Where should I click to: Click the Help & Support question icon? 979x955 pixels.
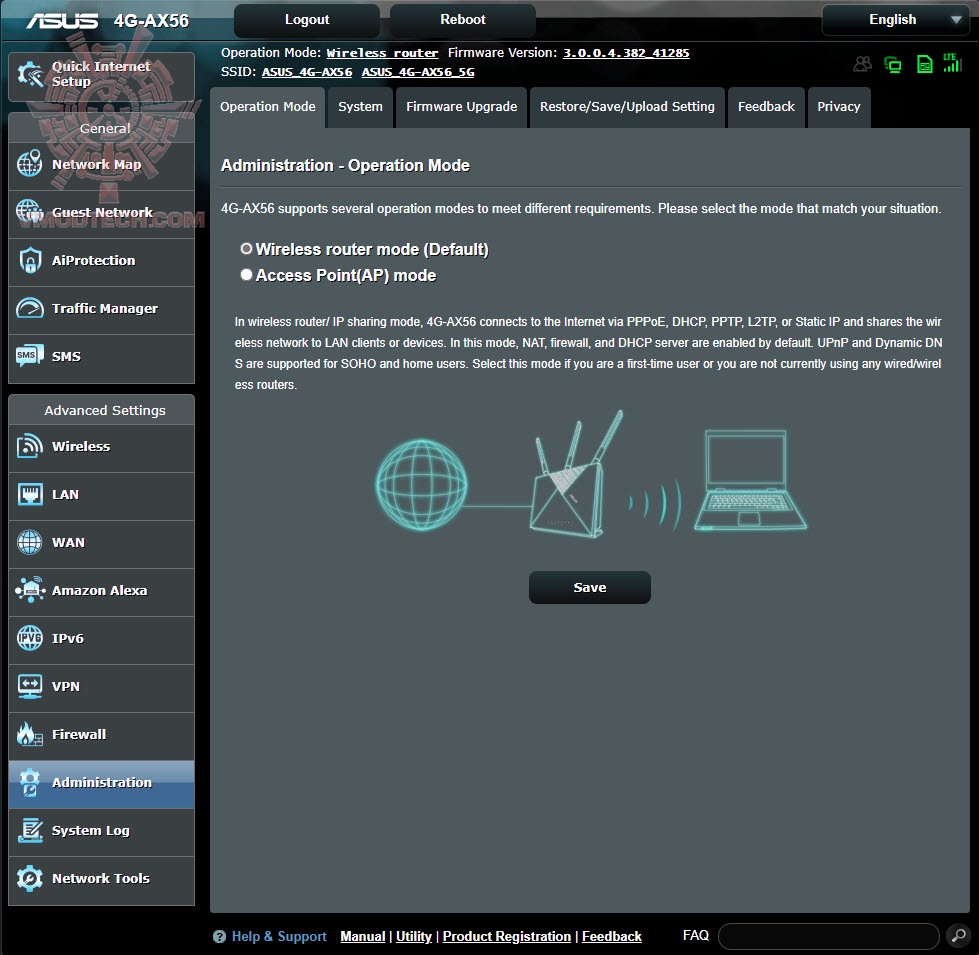coord(219,936)
